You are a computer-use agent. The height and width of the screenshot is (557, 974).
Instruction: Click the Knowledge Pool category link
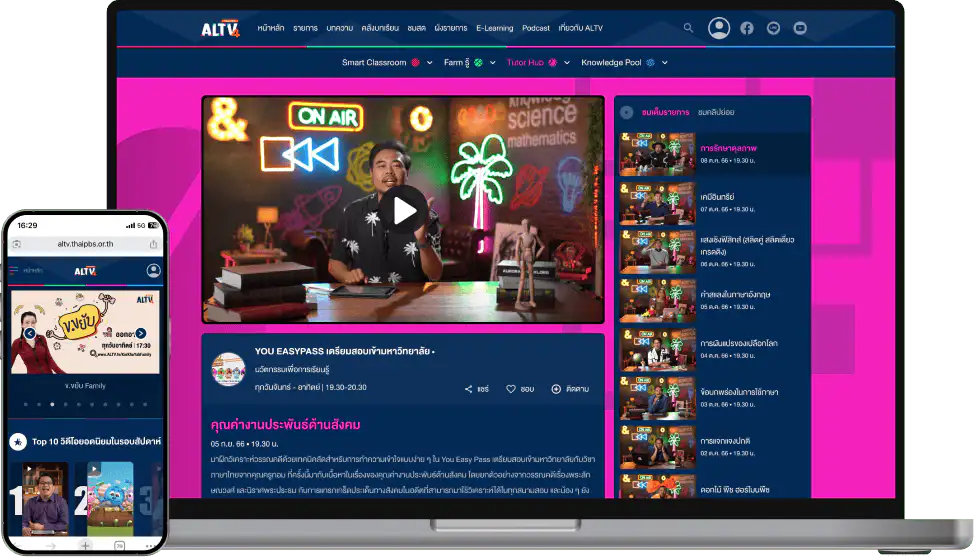pyautogui.click(x=611, y=63)
